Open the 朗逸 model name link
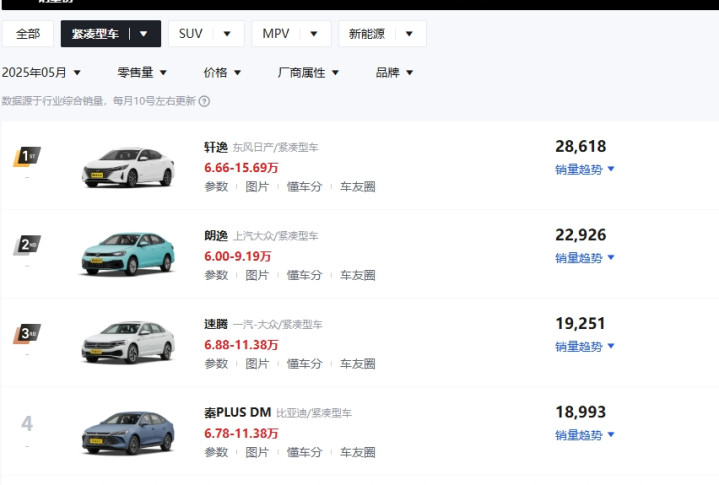This screenshot has height=485, width=719. tap(216, 236)
